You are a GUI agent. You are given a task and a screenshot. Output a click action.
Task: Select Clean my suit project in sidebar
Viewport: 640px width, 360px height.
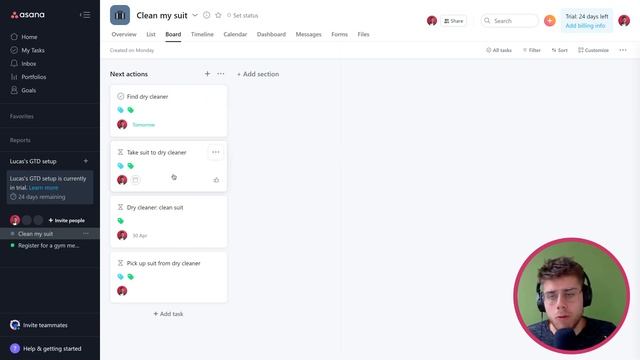click(x=36, y=234)
